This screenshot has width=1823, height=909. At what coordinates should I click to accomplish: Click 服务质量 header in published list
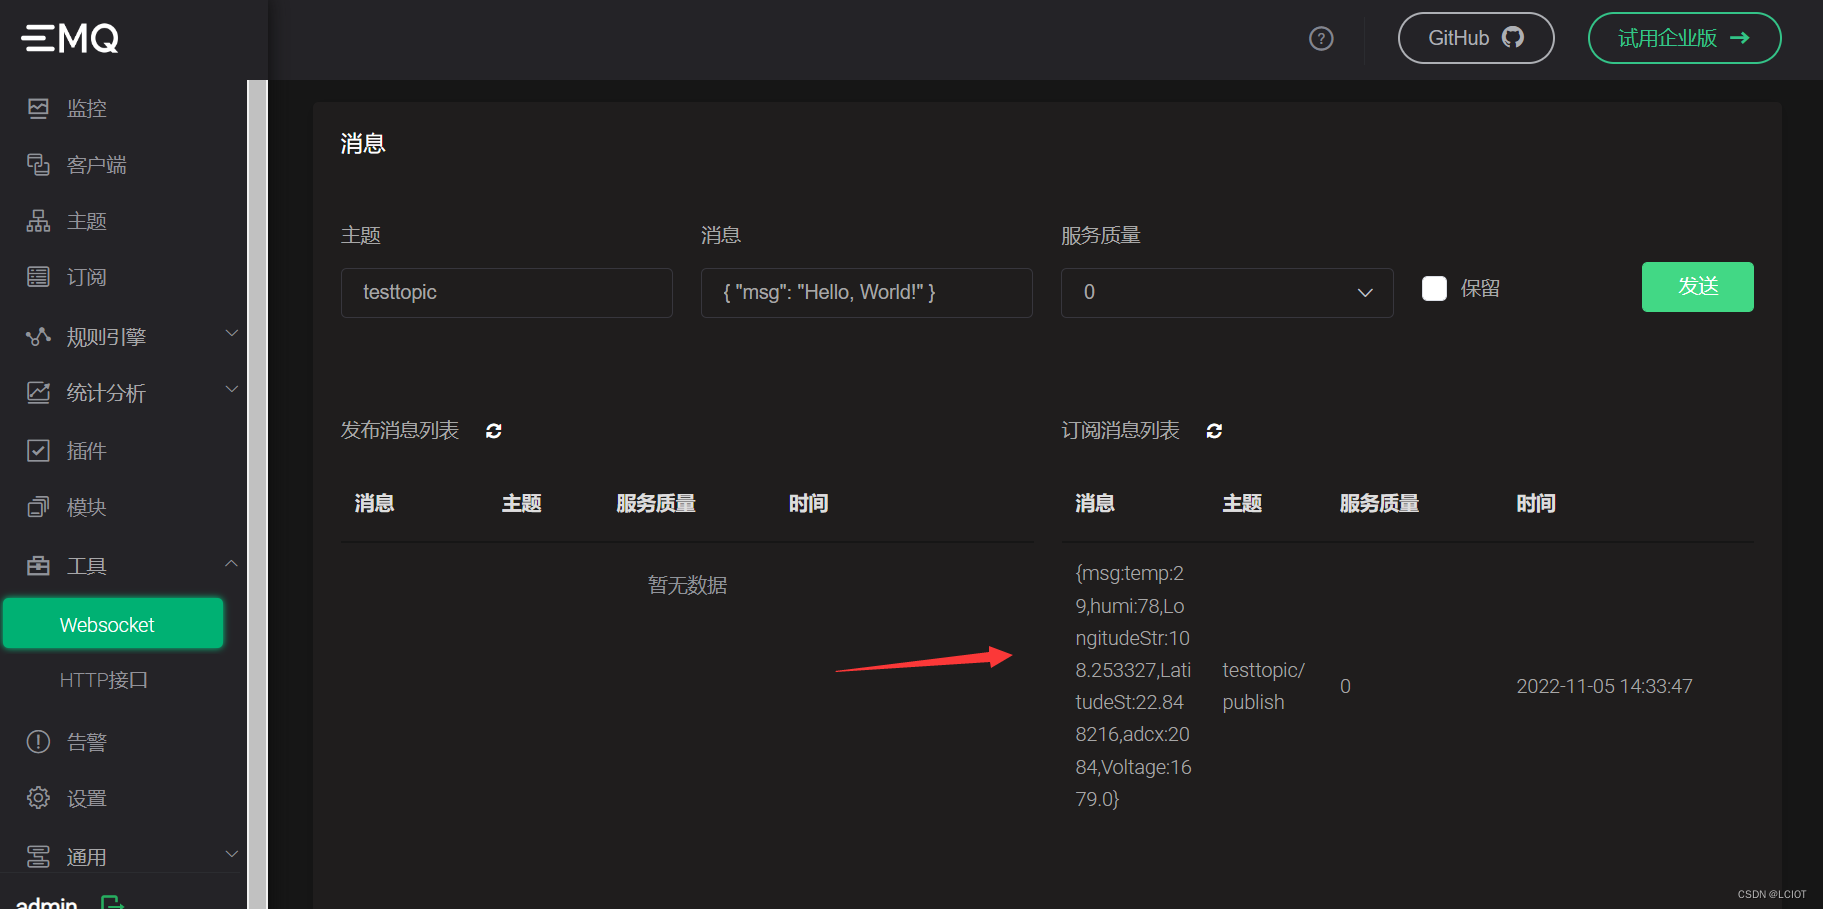click(656, 503)
